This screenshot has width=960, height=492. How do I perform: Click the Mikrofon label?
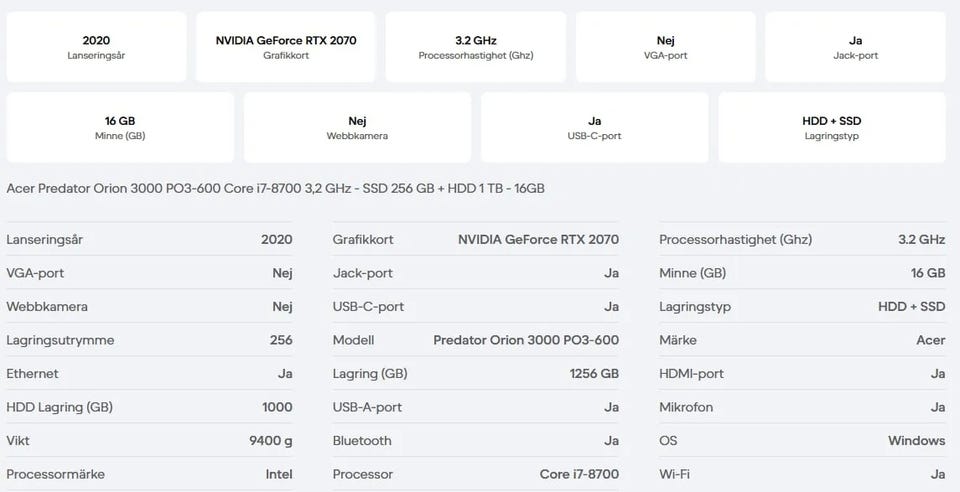(x=686, y=407)
